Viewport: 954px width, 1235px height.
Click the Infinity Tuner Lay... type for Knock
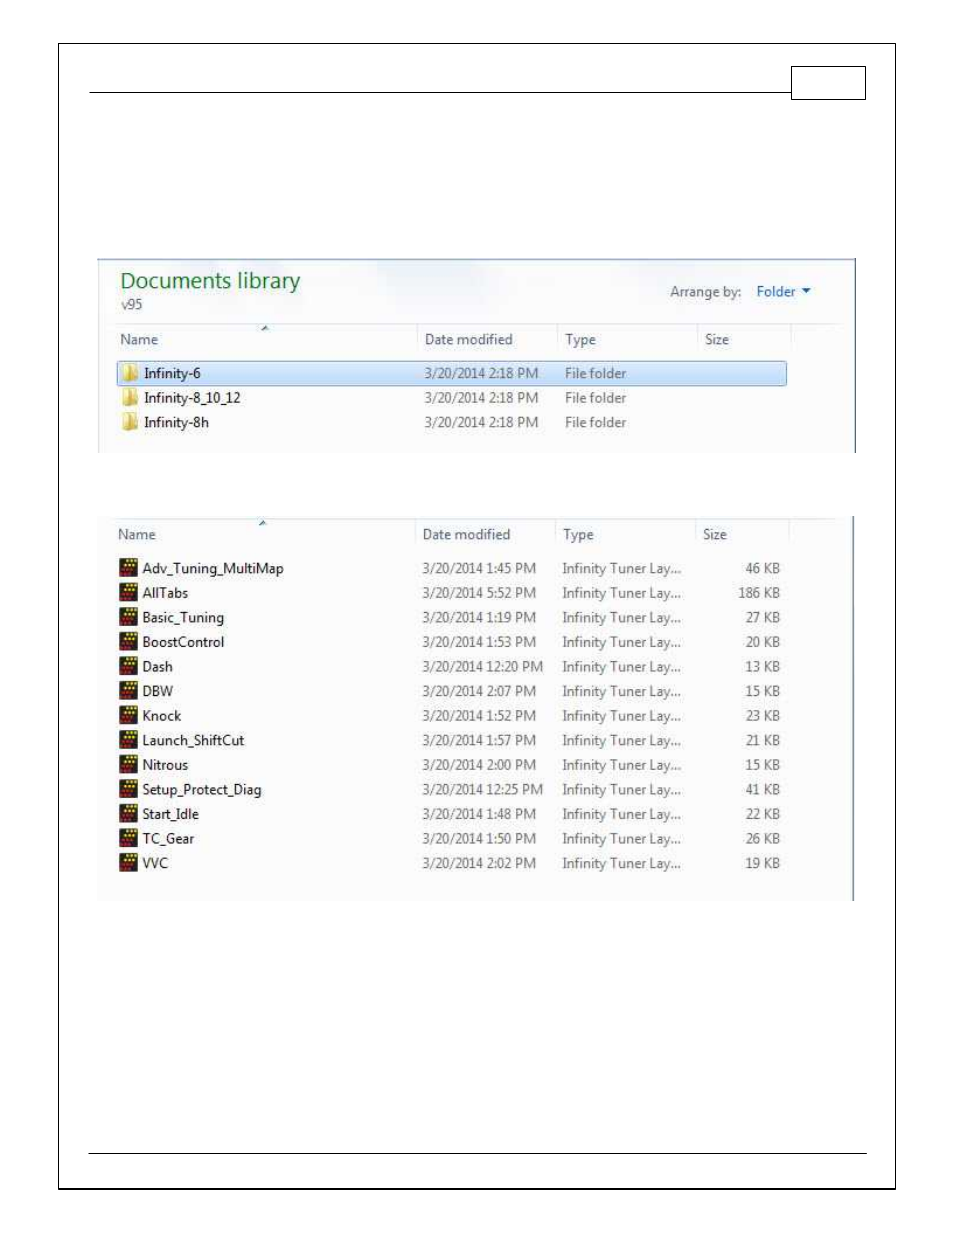(x=621, y=716)
